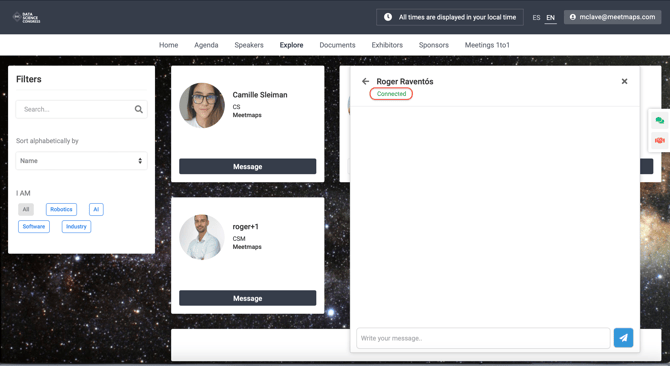Click the Camille Sleiman name

pos(260,95)
